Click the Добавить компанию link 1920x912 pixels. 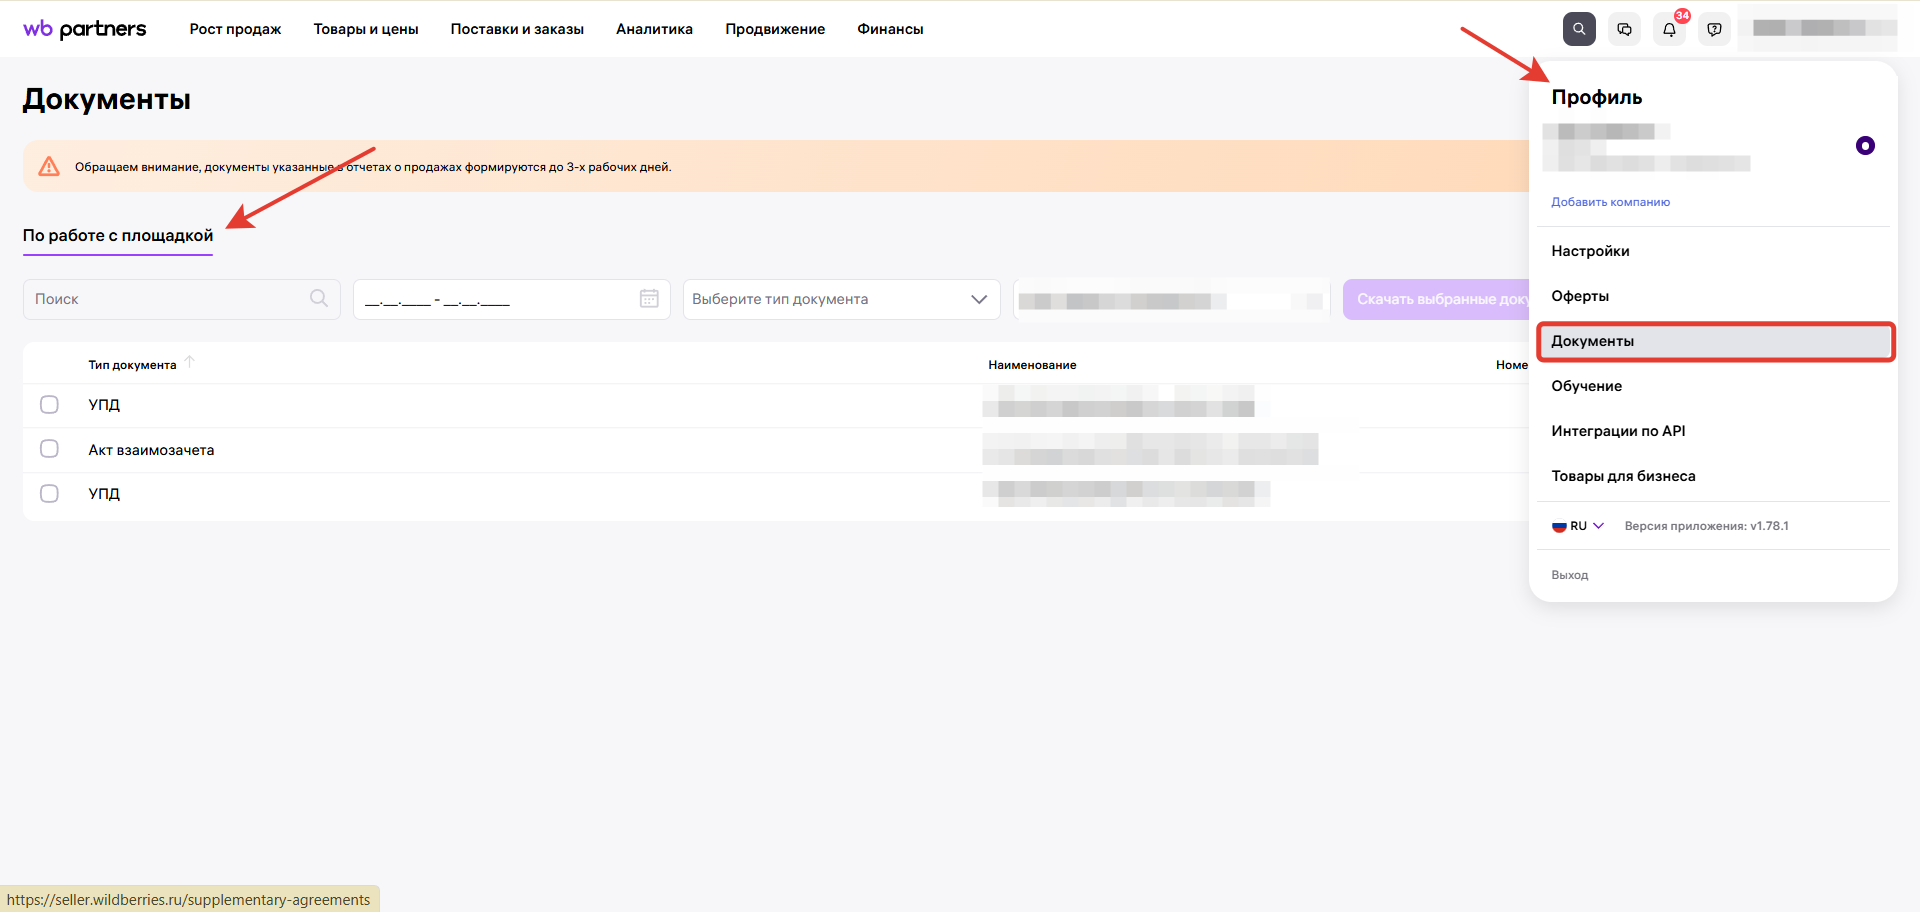coord(1610,202)
